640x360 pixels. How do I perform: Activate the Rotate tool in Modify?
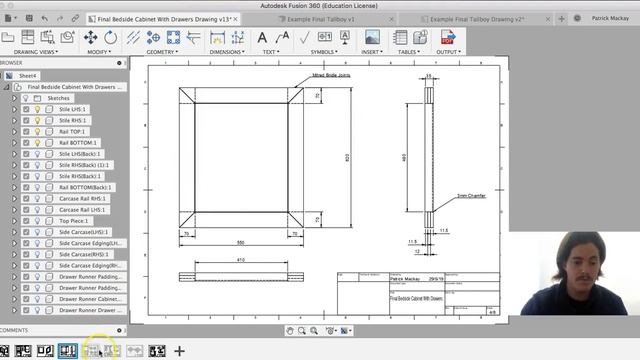click(x=110, y=38)
